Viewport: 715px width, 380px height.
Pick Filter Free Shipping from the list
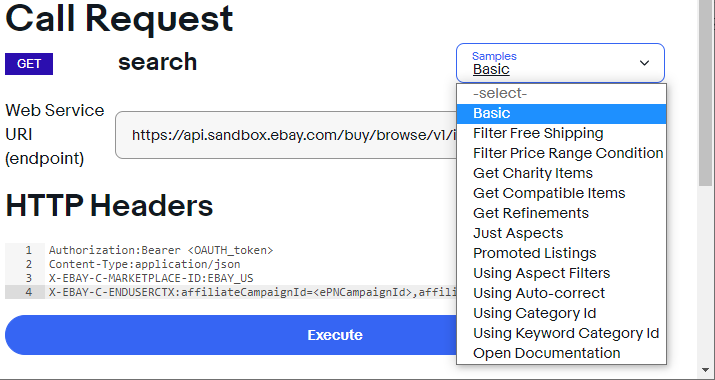[561, 134]
